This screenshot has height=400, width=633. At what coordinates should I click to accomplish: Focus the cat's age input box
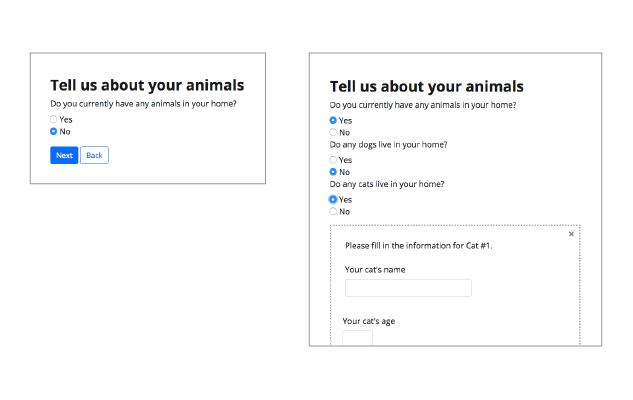(357, 338)
